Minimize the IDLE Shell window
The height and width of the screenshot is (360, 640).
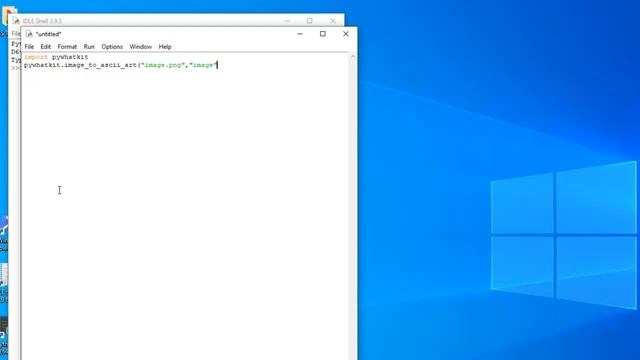[287, 20]
